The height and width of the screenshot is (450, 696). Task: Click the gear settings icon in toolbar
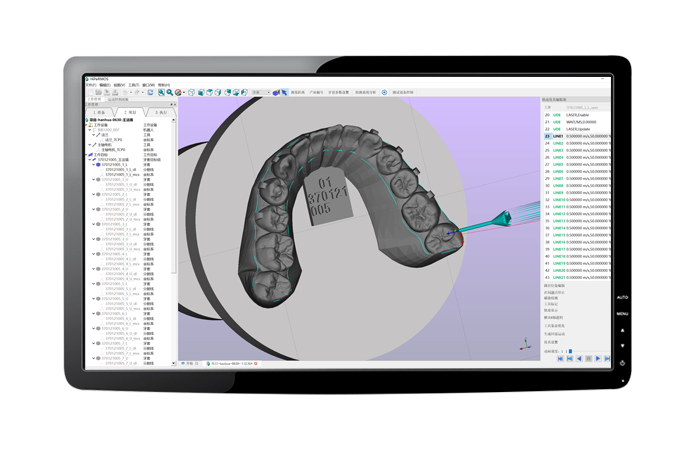point(385,92)
